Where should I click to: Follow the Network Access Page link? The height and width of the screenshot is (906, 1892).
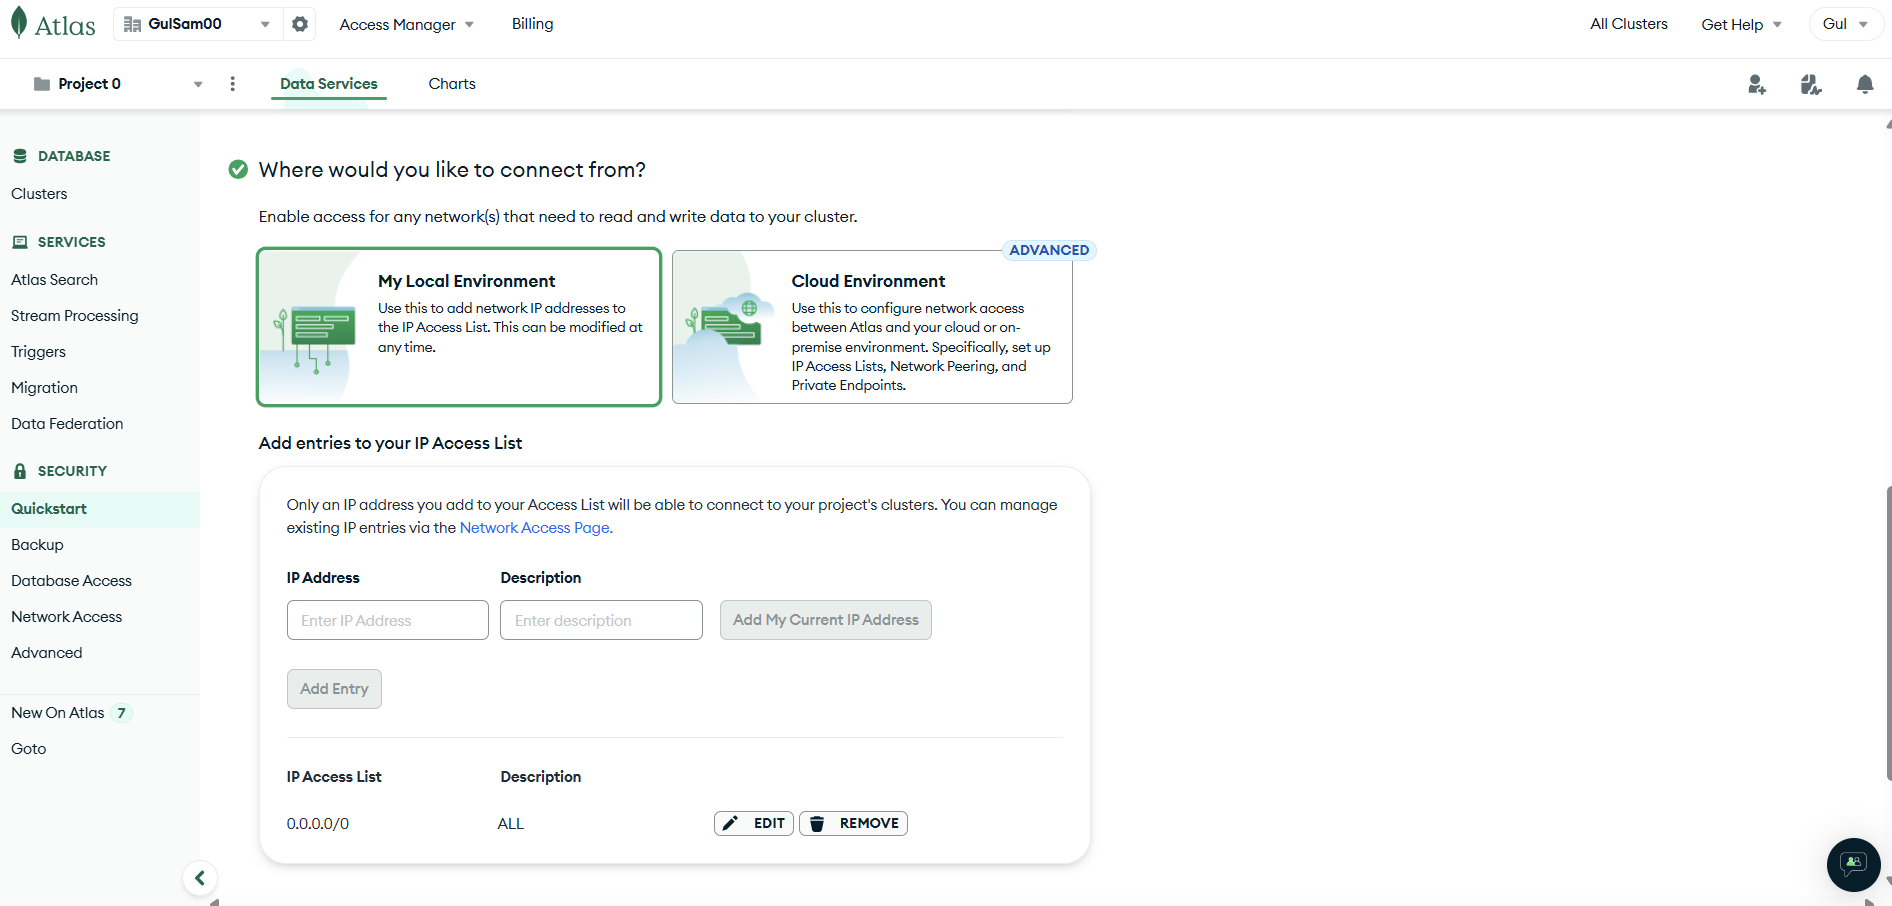point(536,528)
